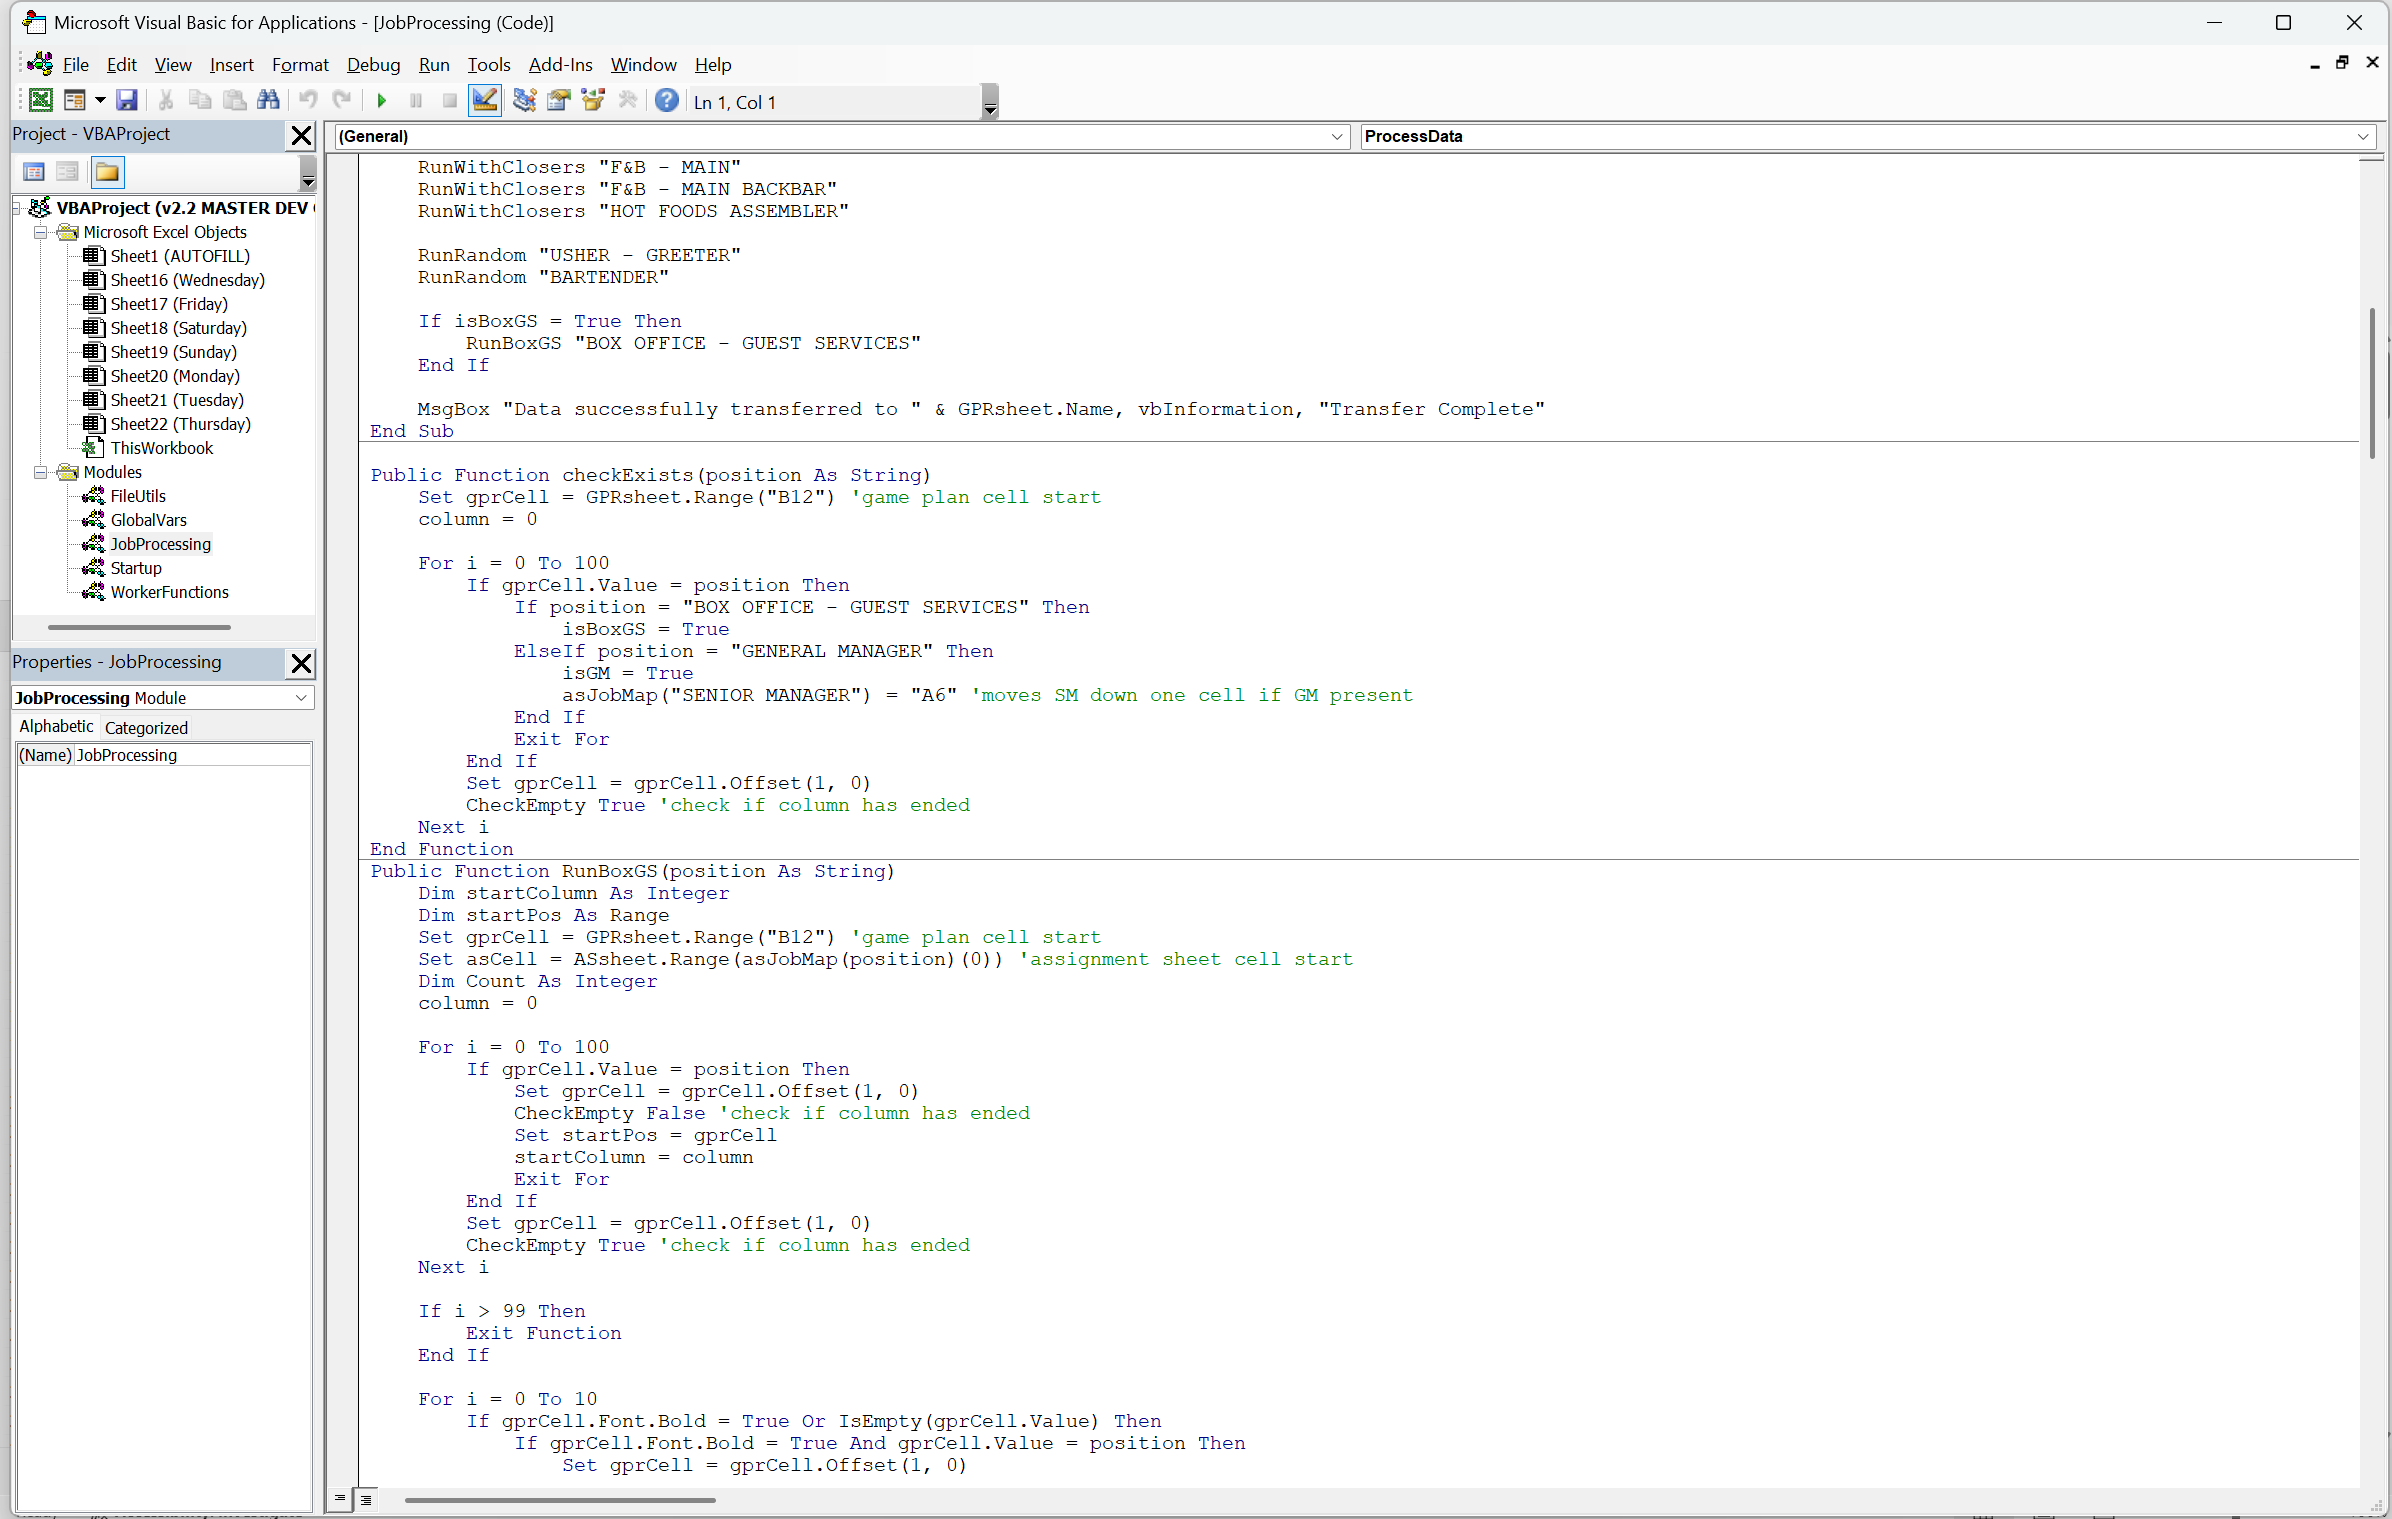Select the FileUtils module

click(x=138, y=496)
